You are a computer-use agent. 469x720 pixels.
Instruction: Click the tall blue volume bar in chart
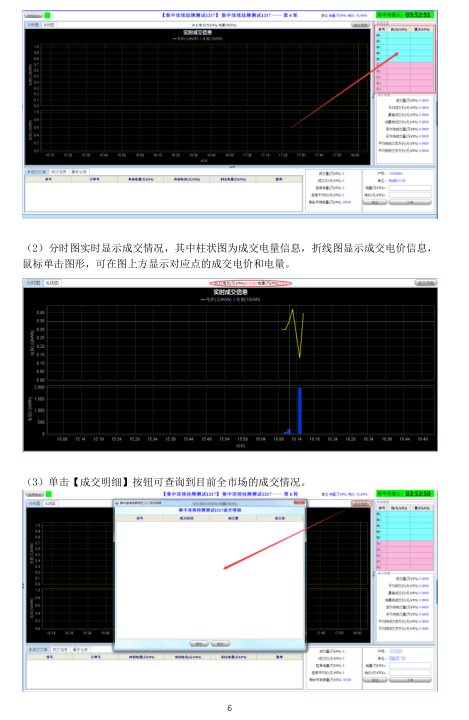coord(299,411)
